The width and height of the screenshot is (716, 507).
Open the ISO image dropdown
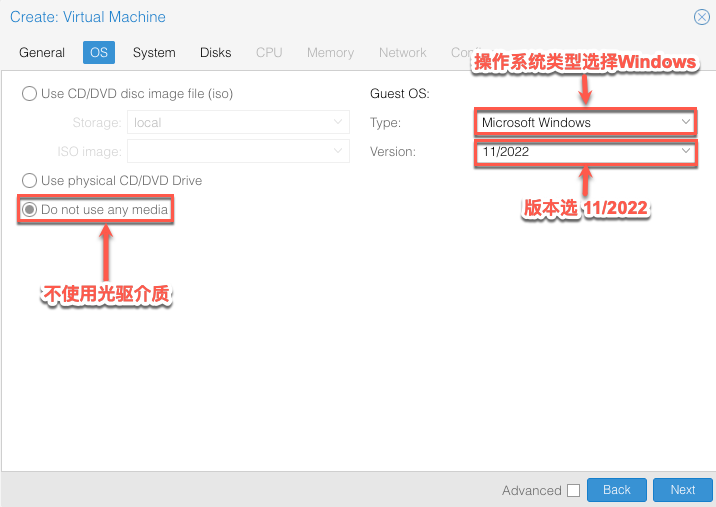(x=337, y=151)
